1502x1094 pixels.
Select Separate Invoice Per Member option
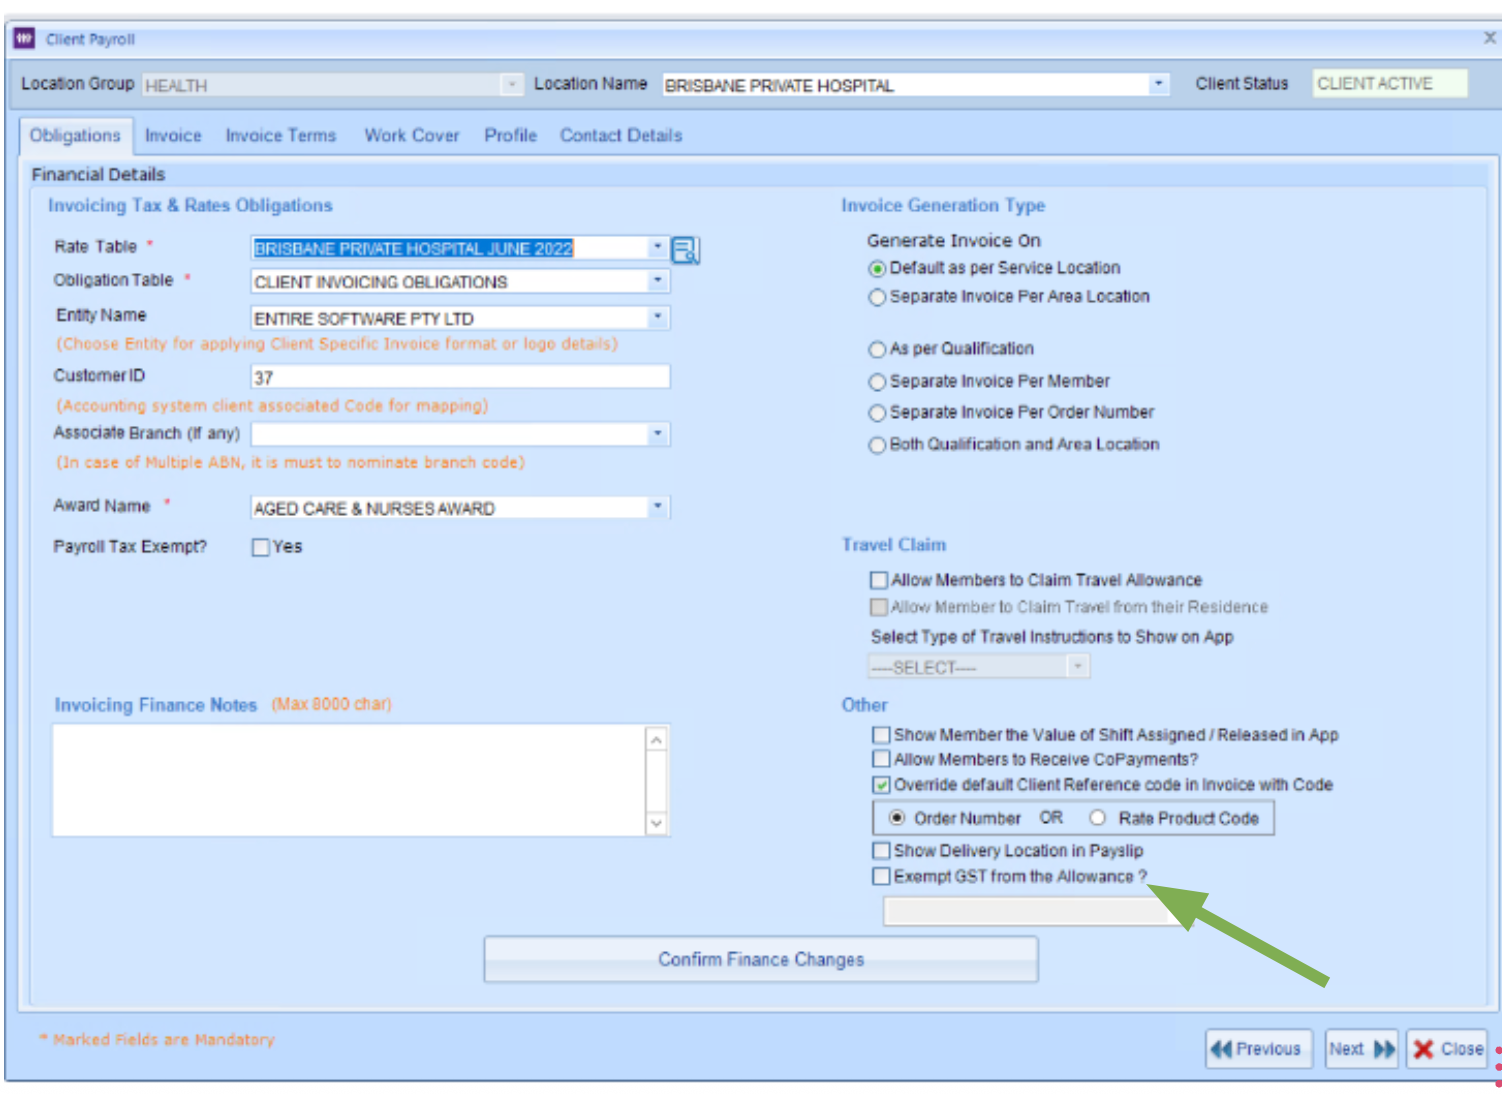tap(877, 381)
